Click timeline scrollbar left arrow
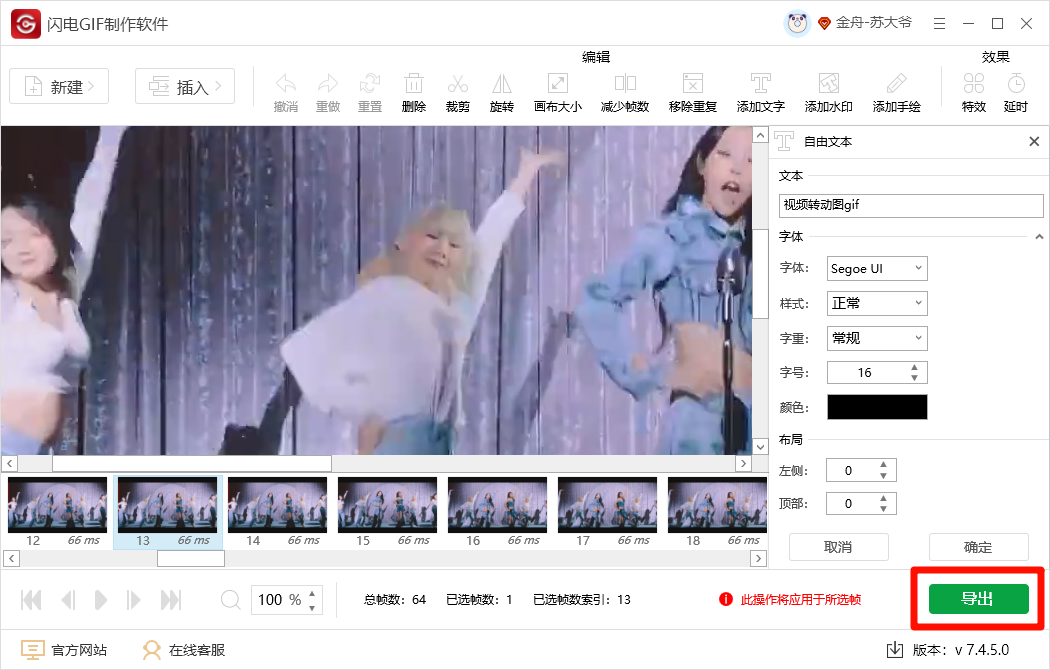Screen dimensions: 1050x670 click(x=11, y=558)
